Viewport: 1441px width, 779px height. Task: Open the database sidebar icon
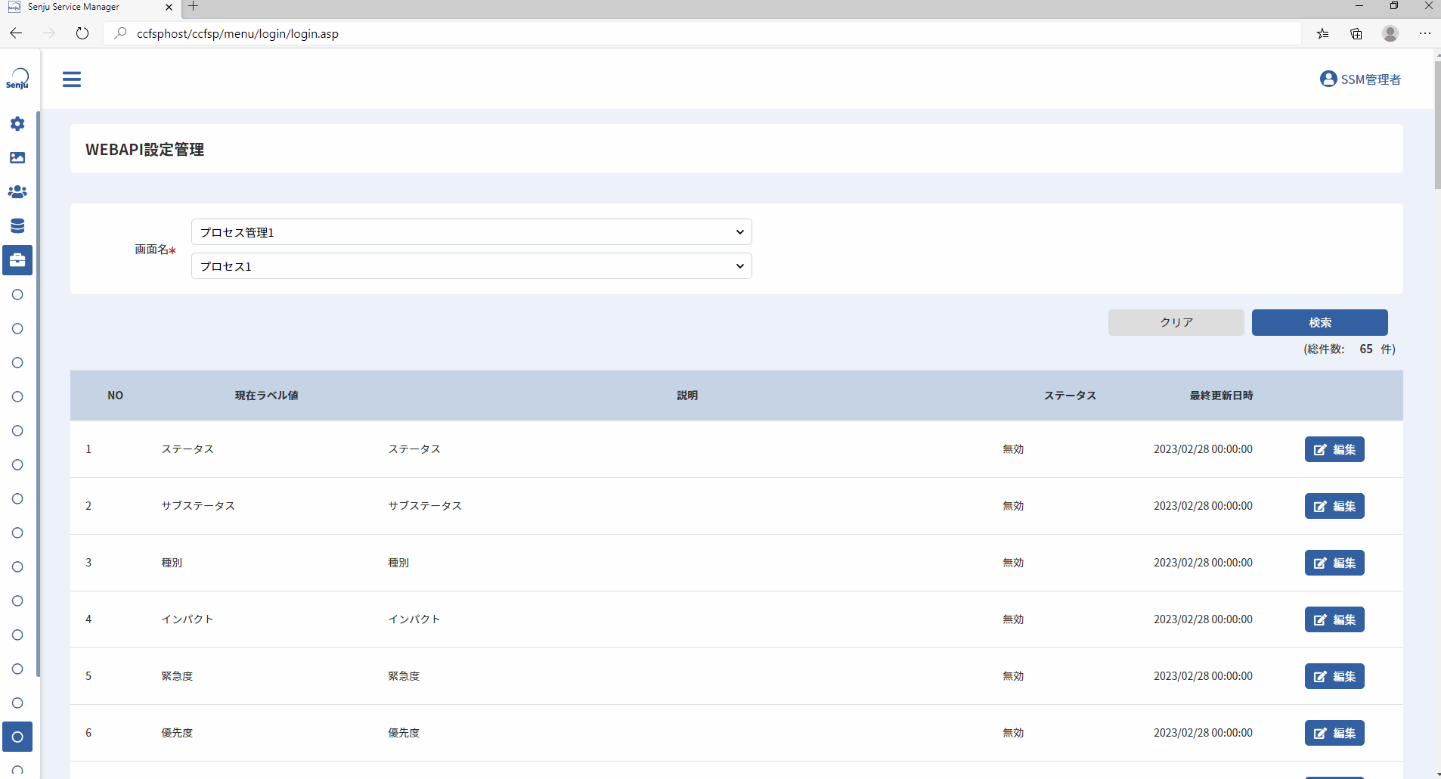(x=17, y=226)
